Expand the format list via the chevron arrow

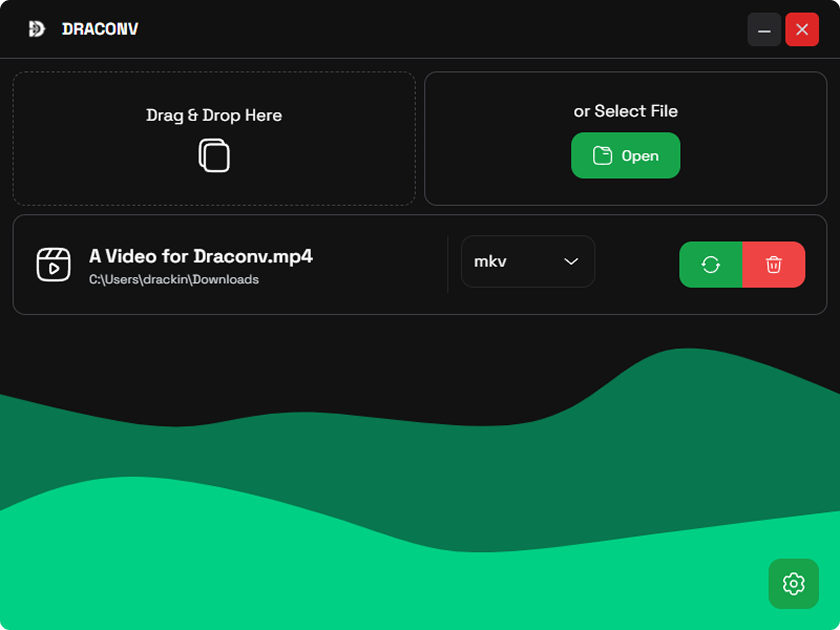[570, 261]
